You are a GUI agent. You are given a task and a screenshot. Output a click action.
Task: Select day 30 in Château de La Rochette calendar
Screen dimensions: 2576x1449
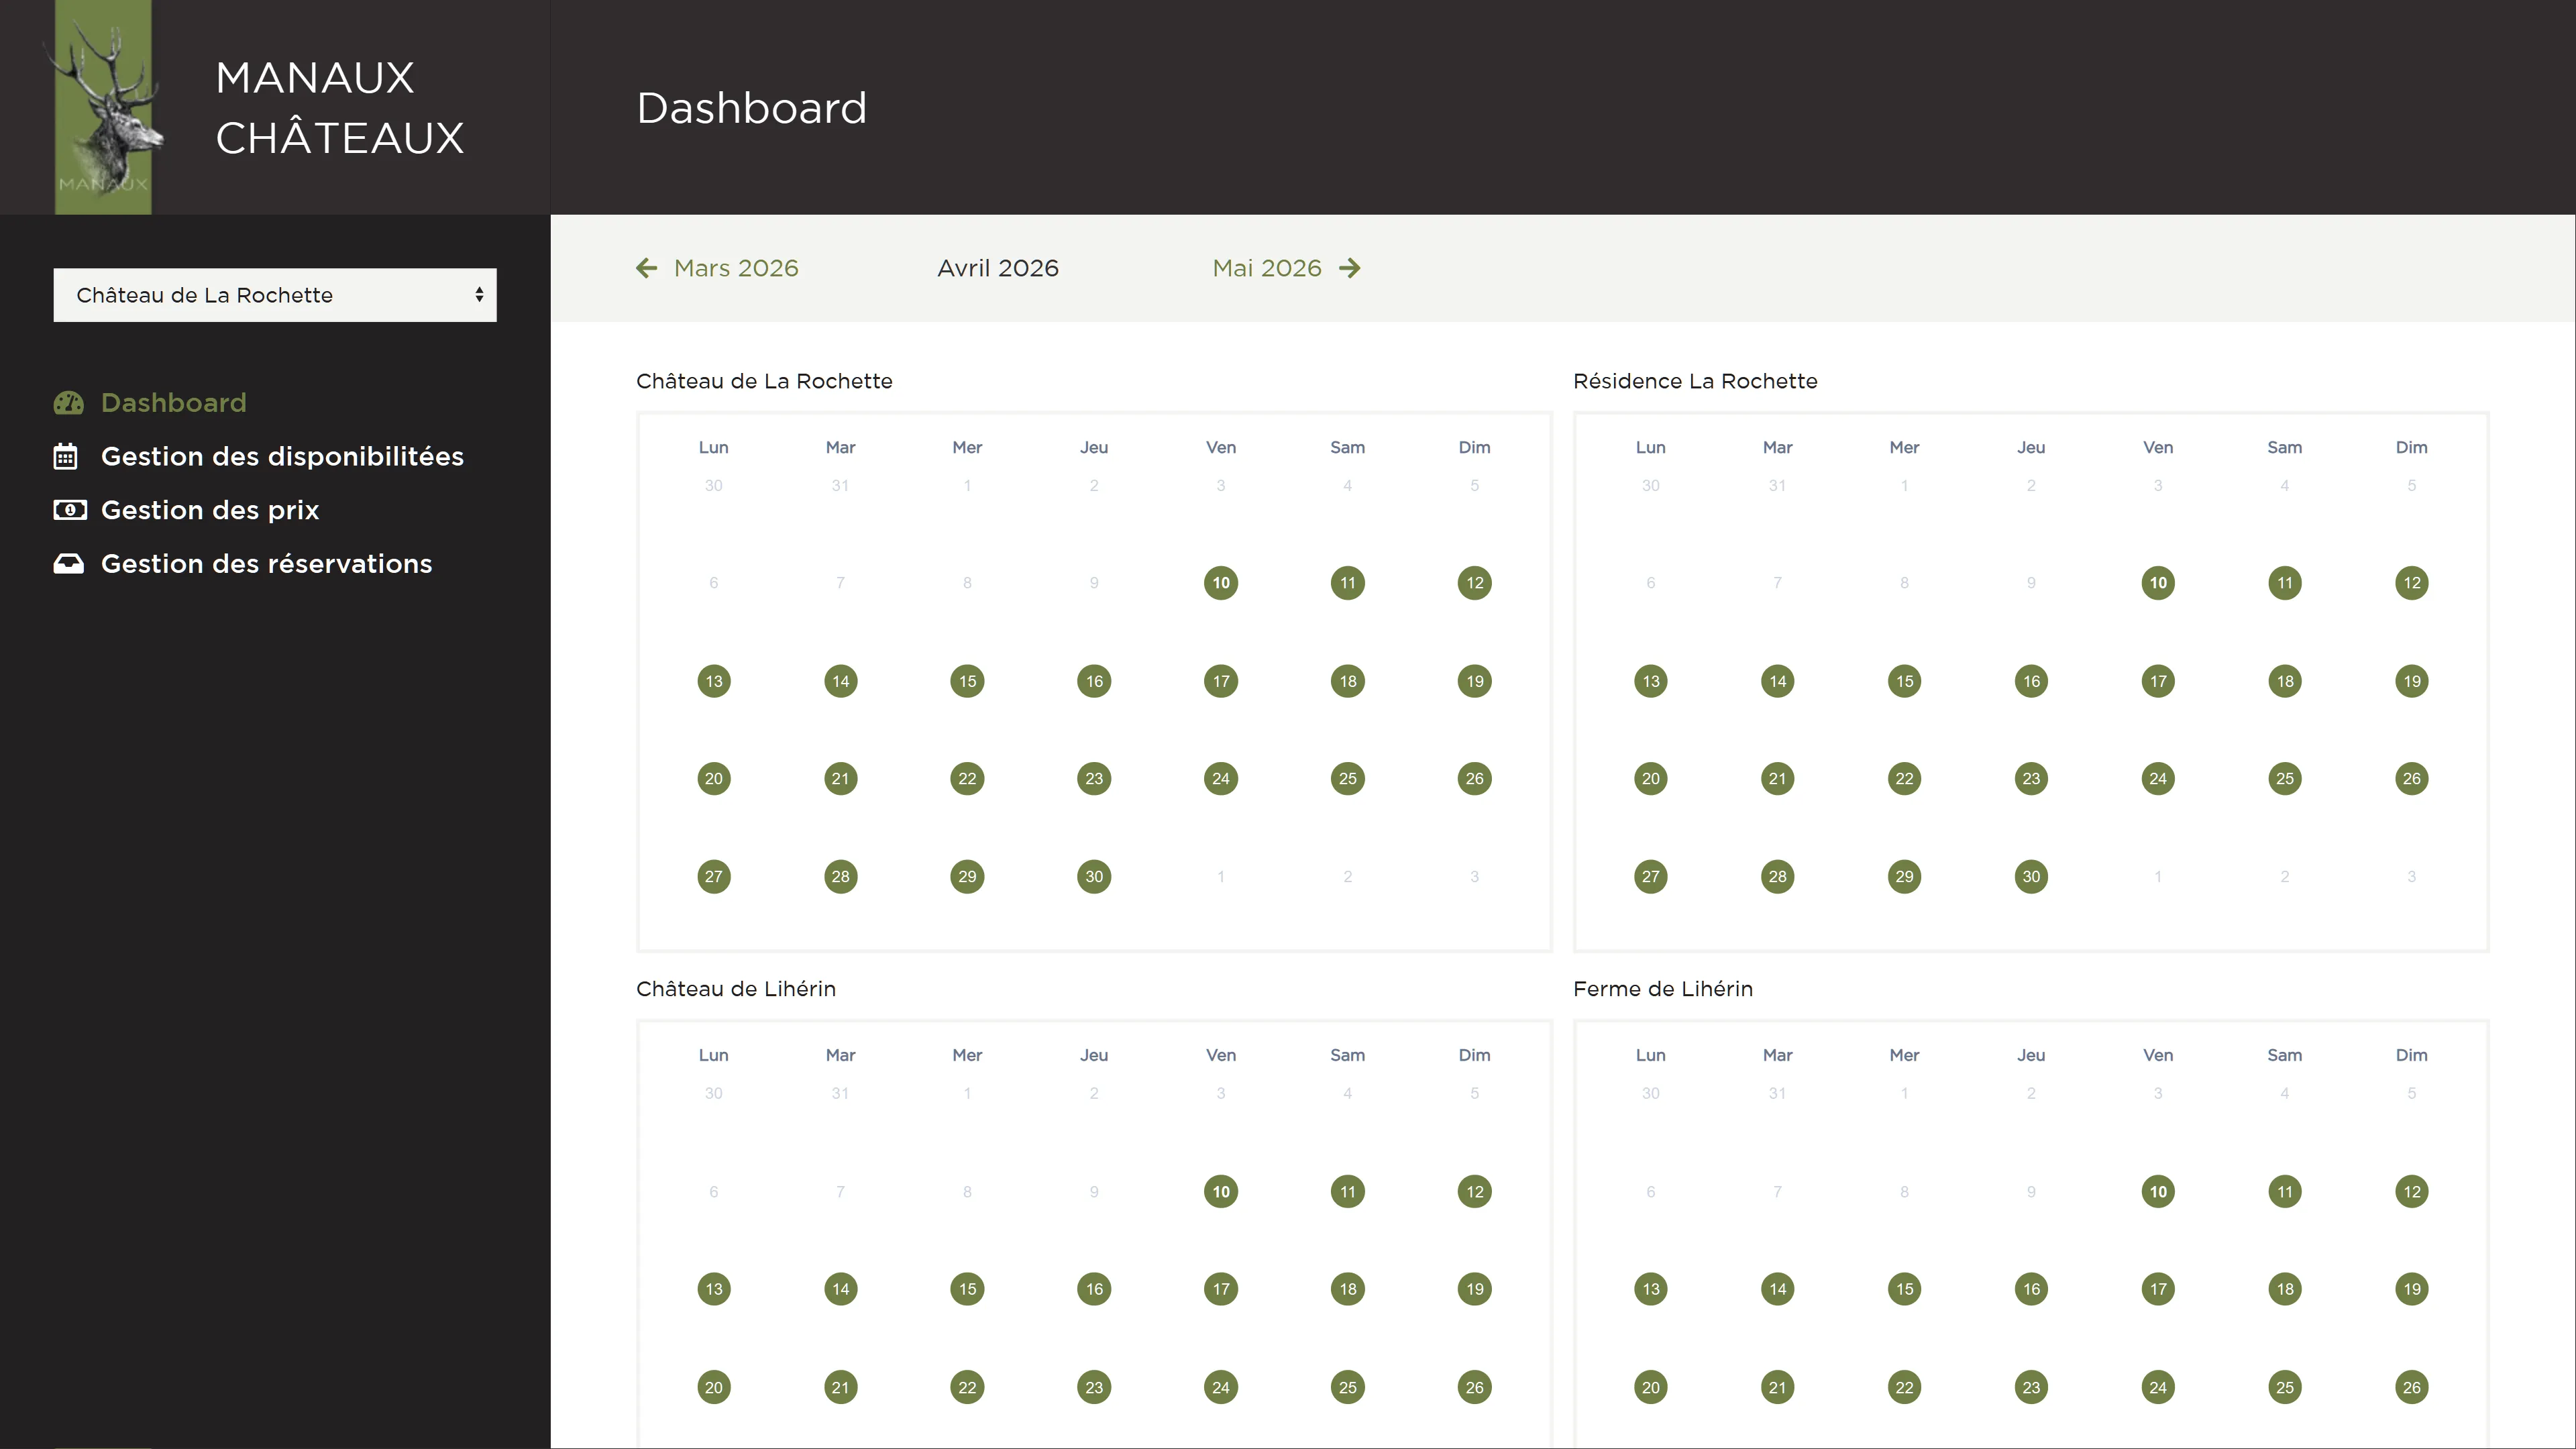tap(1094, 877)
